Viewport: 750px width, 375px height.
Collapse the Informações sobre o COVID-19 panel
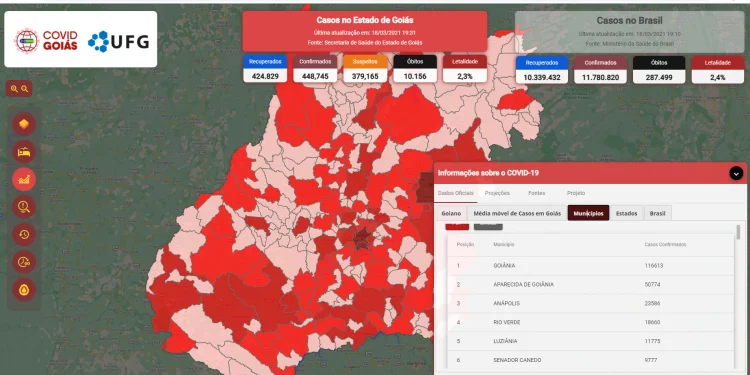[736, 173]
